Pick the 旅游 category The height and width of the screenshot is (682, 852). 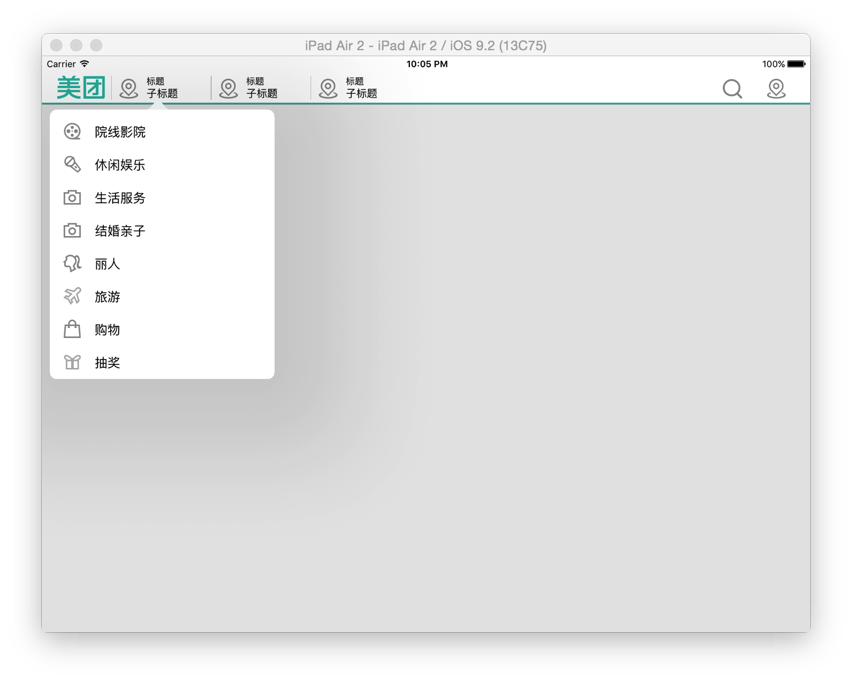tap(162, 297)
